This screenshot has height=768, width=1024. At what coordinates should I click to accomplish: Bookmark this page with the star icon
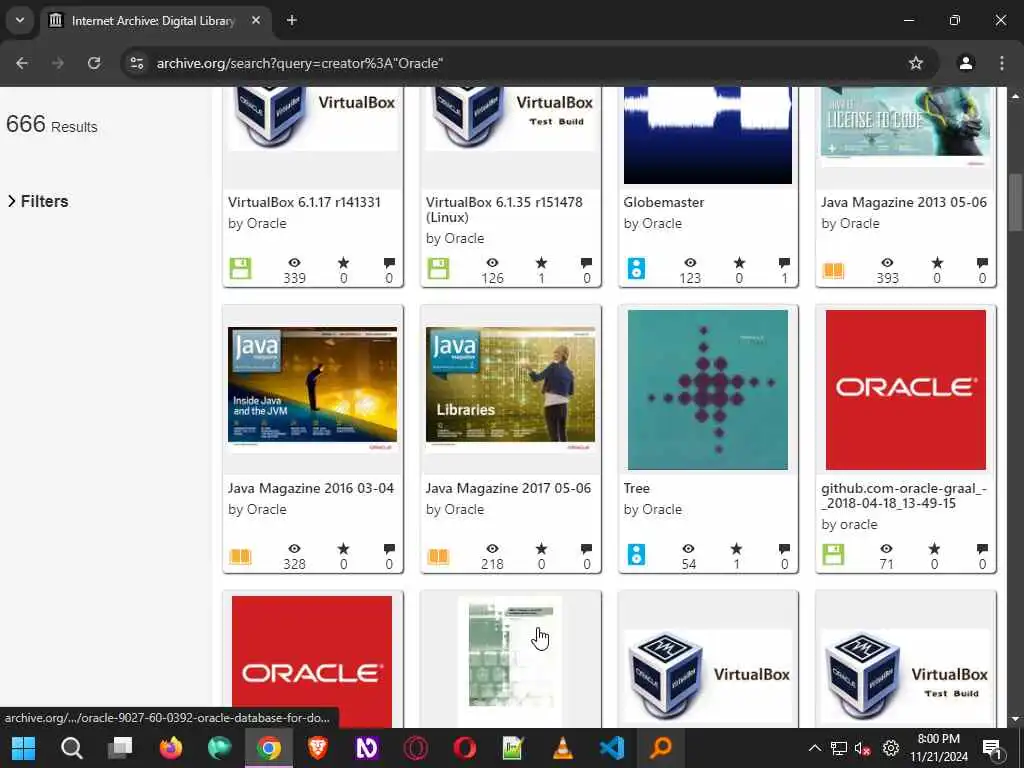point(916,63)
